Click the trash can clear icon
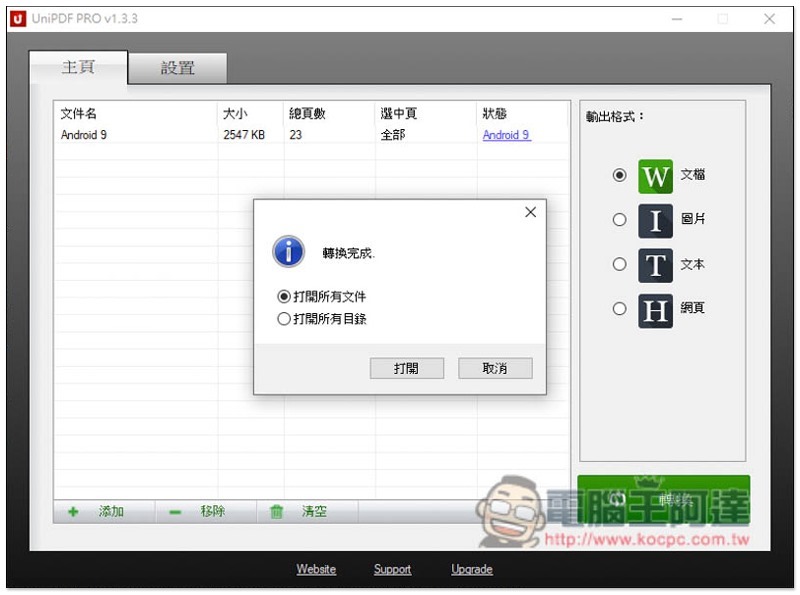This screenshot has width=800, height=595. point(276,511)
